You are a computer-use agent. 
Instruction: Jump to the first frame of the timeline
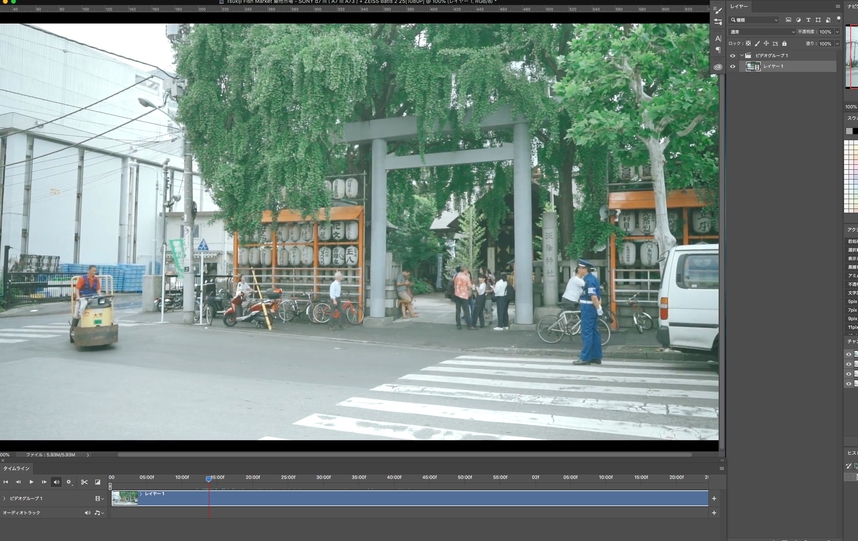point(6,482)
